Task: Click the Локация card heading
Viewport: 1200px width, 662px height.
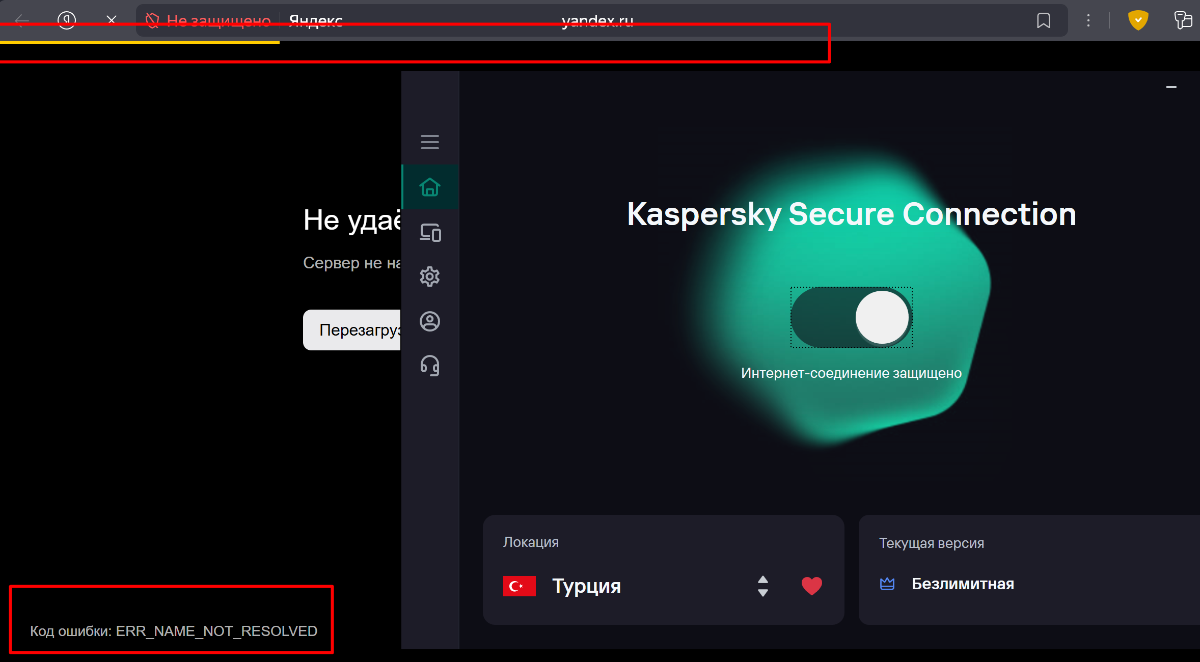Action: [531, 542]
